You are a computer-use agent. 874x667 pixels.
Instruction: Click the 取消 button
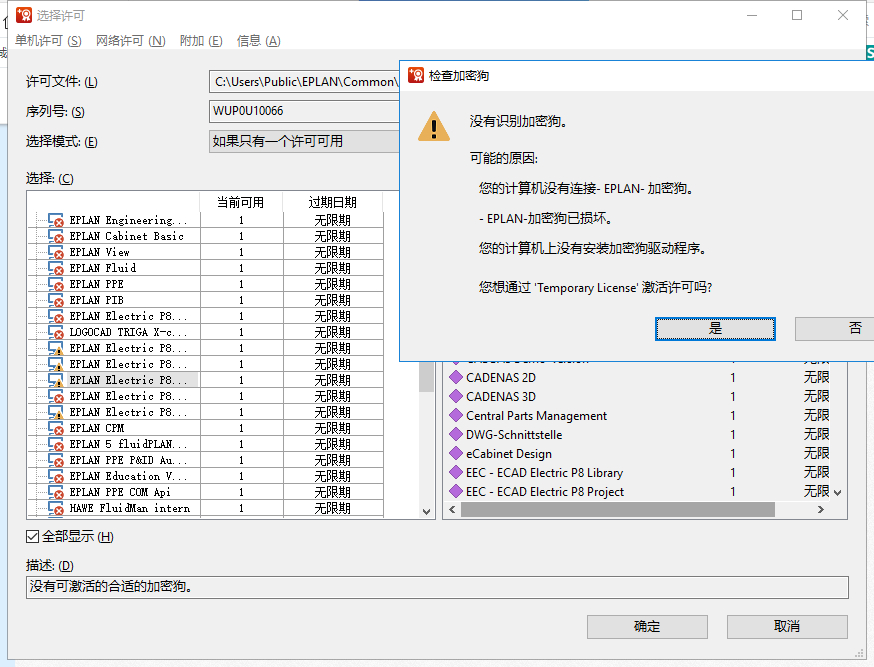pyautogui.click(x=787, y=627)
